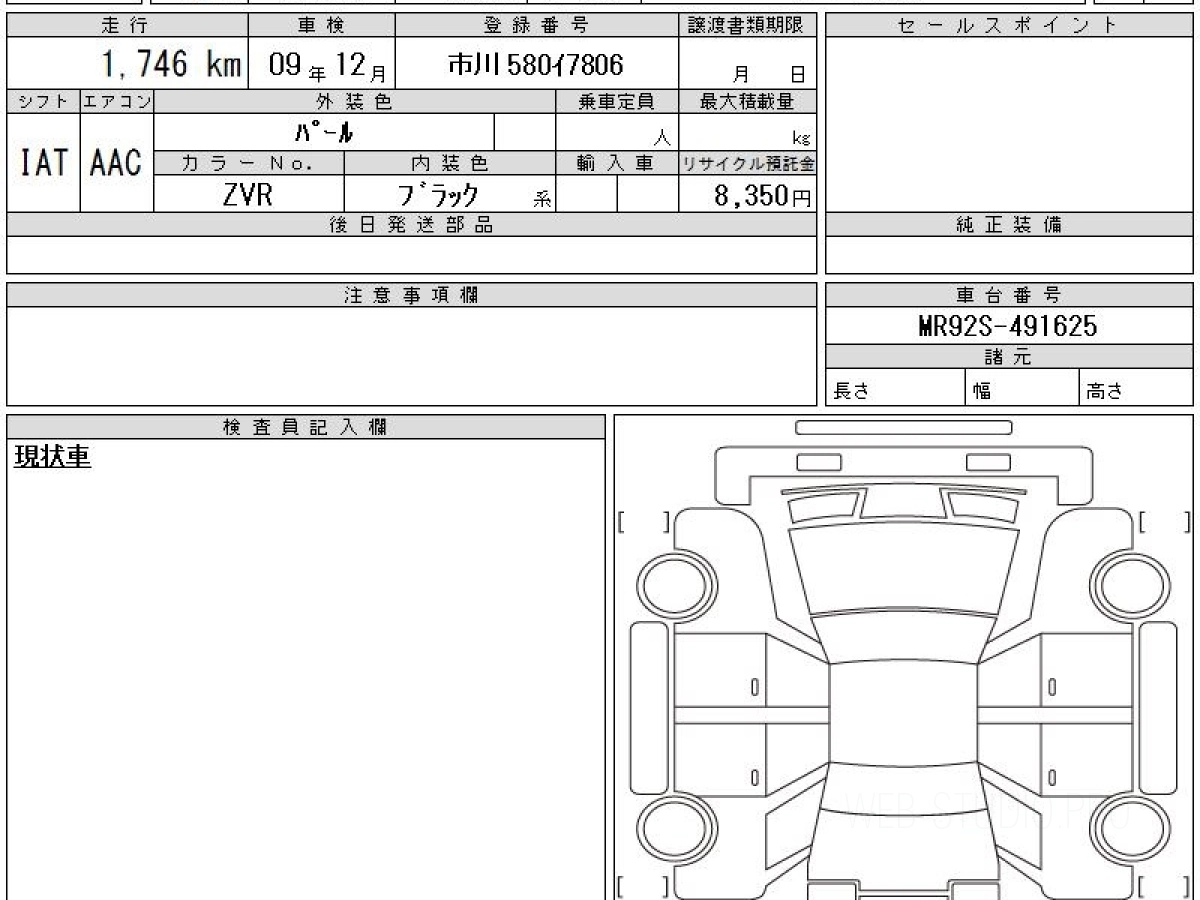Click the 純正装備 section header
Viewport: 1200px width, 900px height.
(x=1008, y=225)
